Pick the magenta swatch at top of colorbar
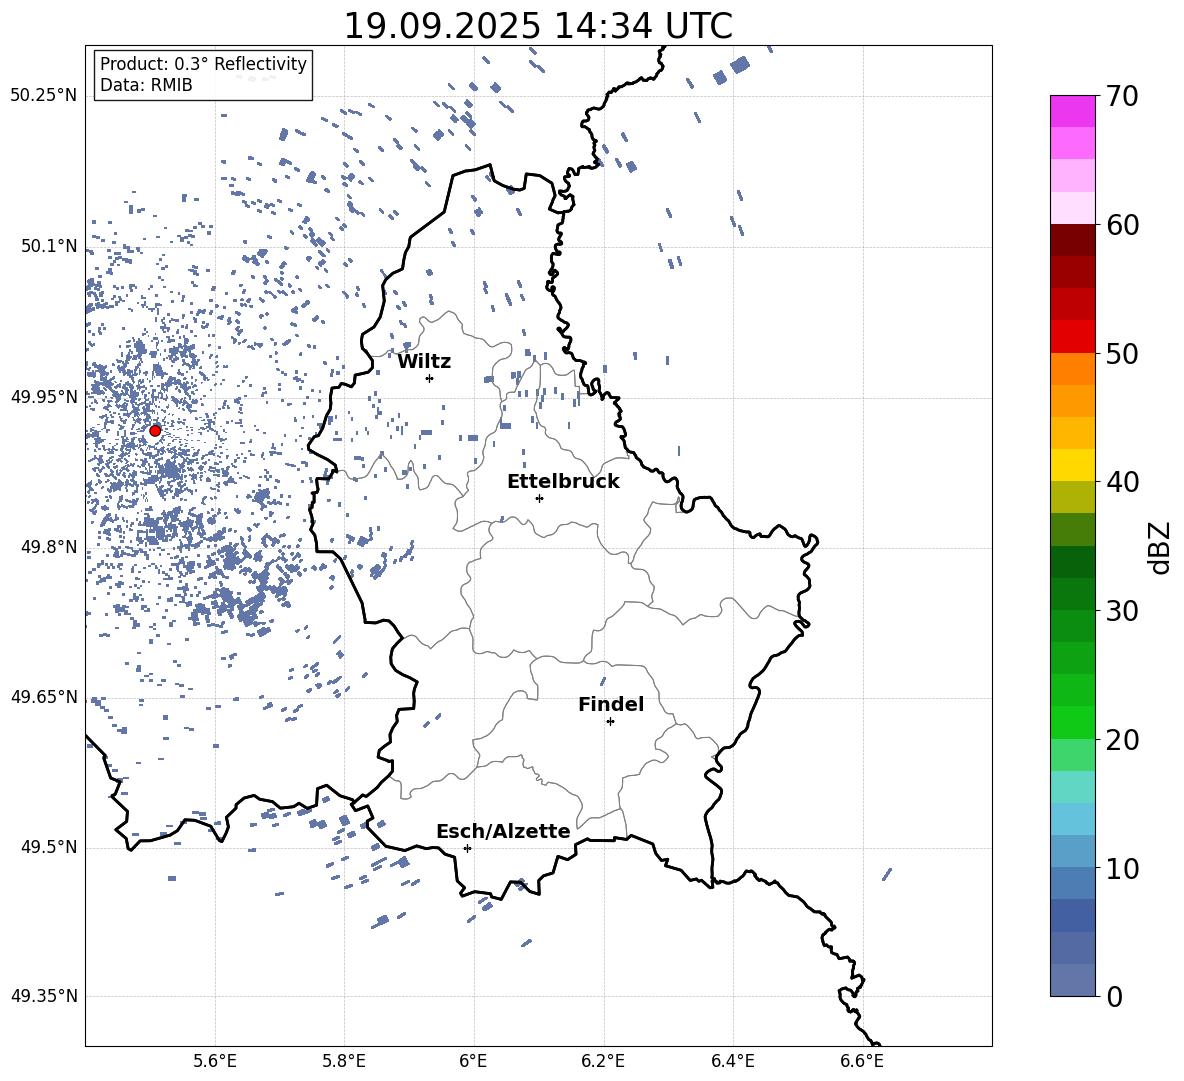The width and height of the screenshot is (1184, 1081). pos(1072,111)
